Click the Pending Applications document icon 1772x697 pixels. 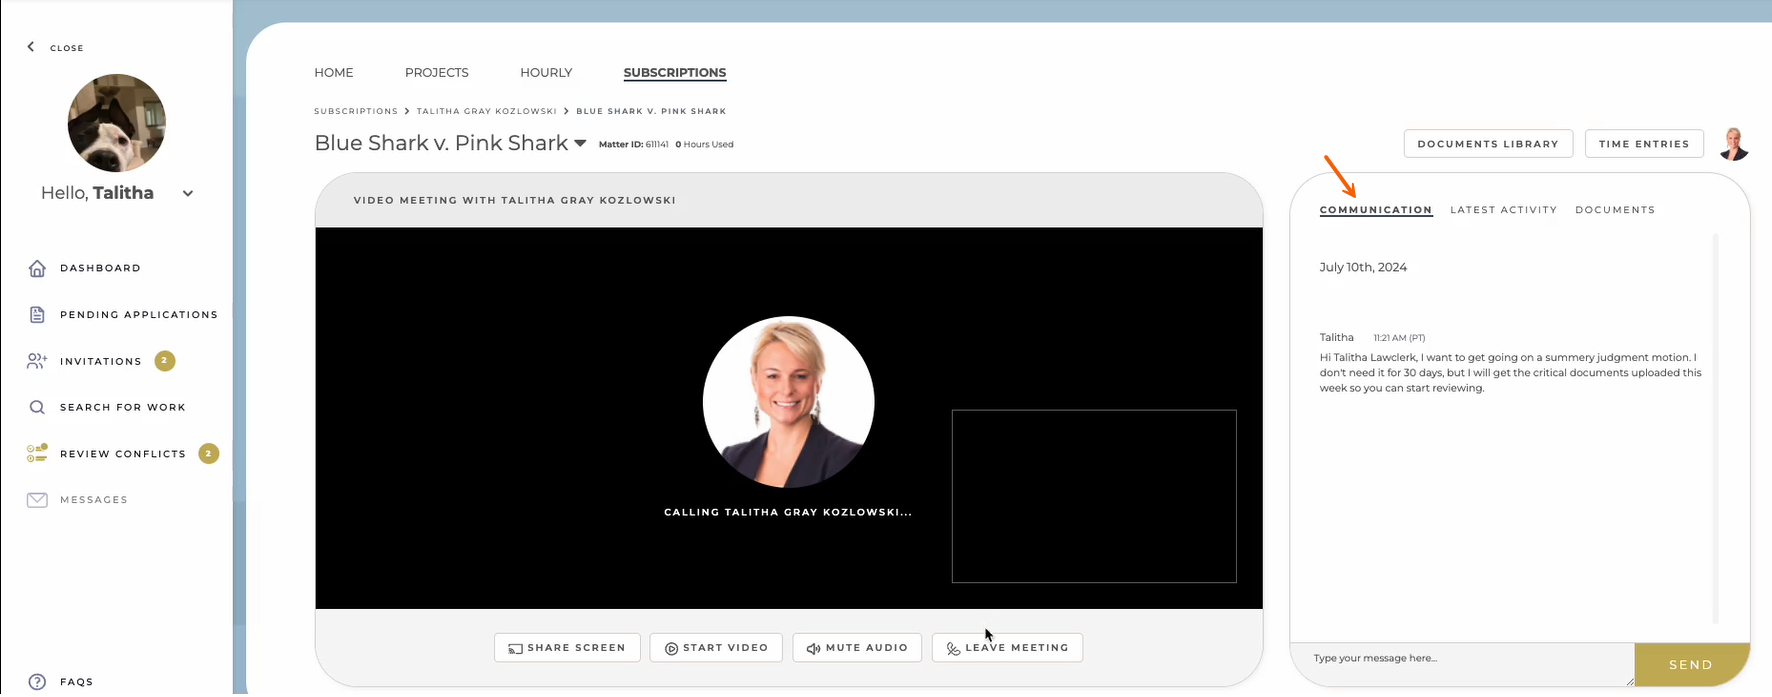pos(37,314)
